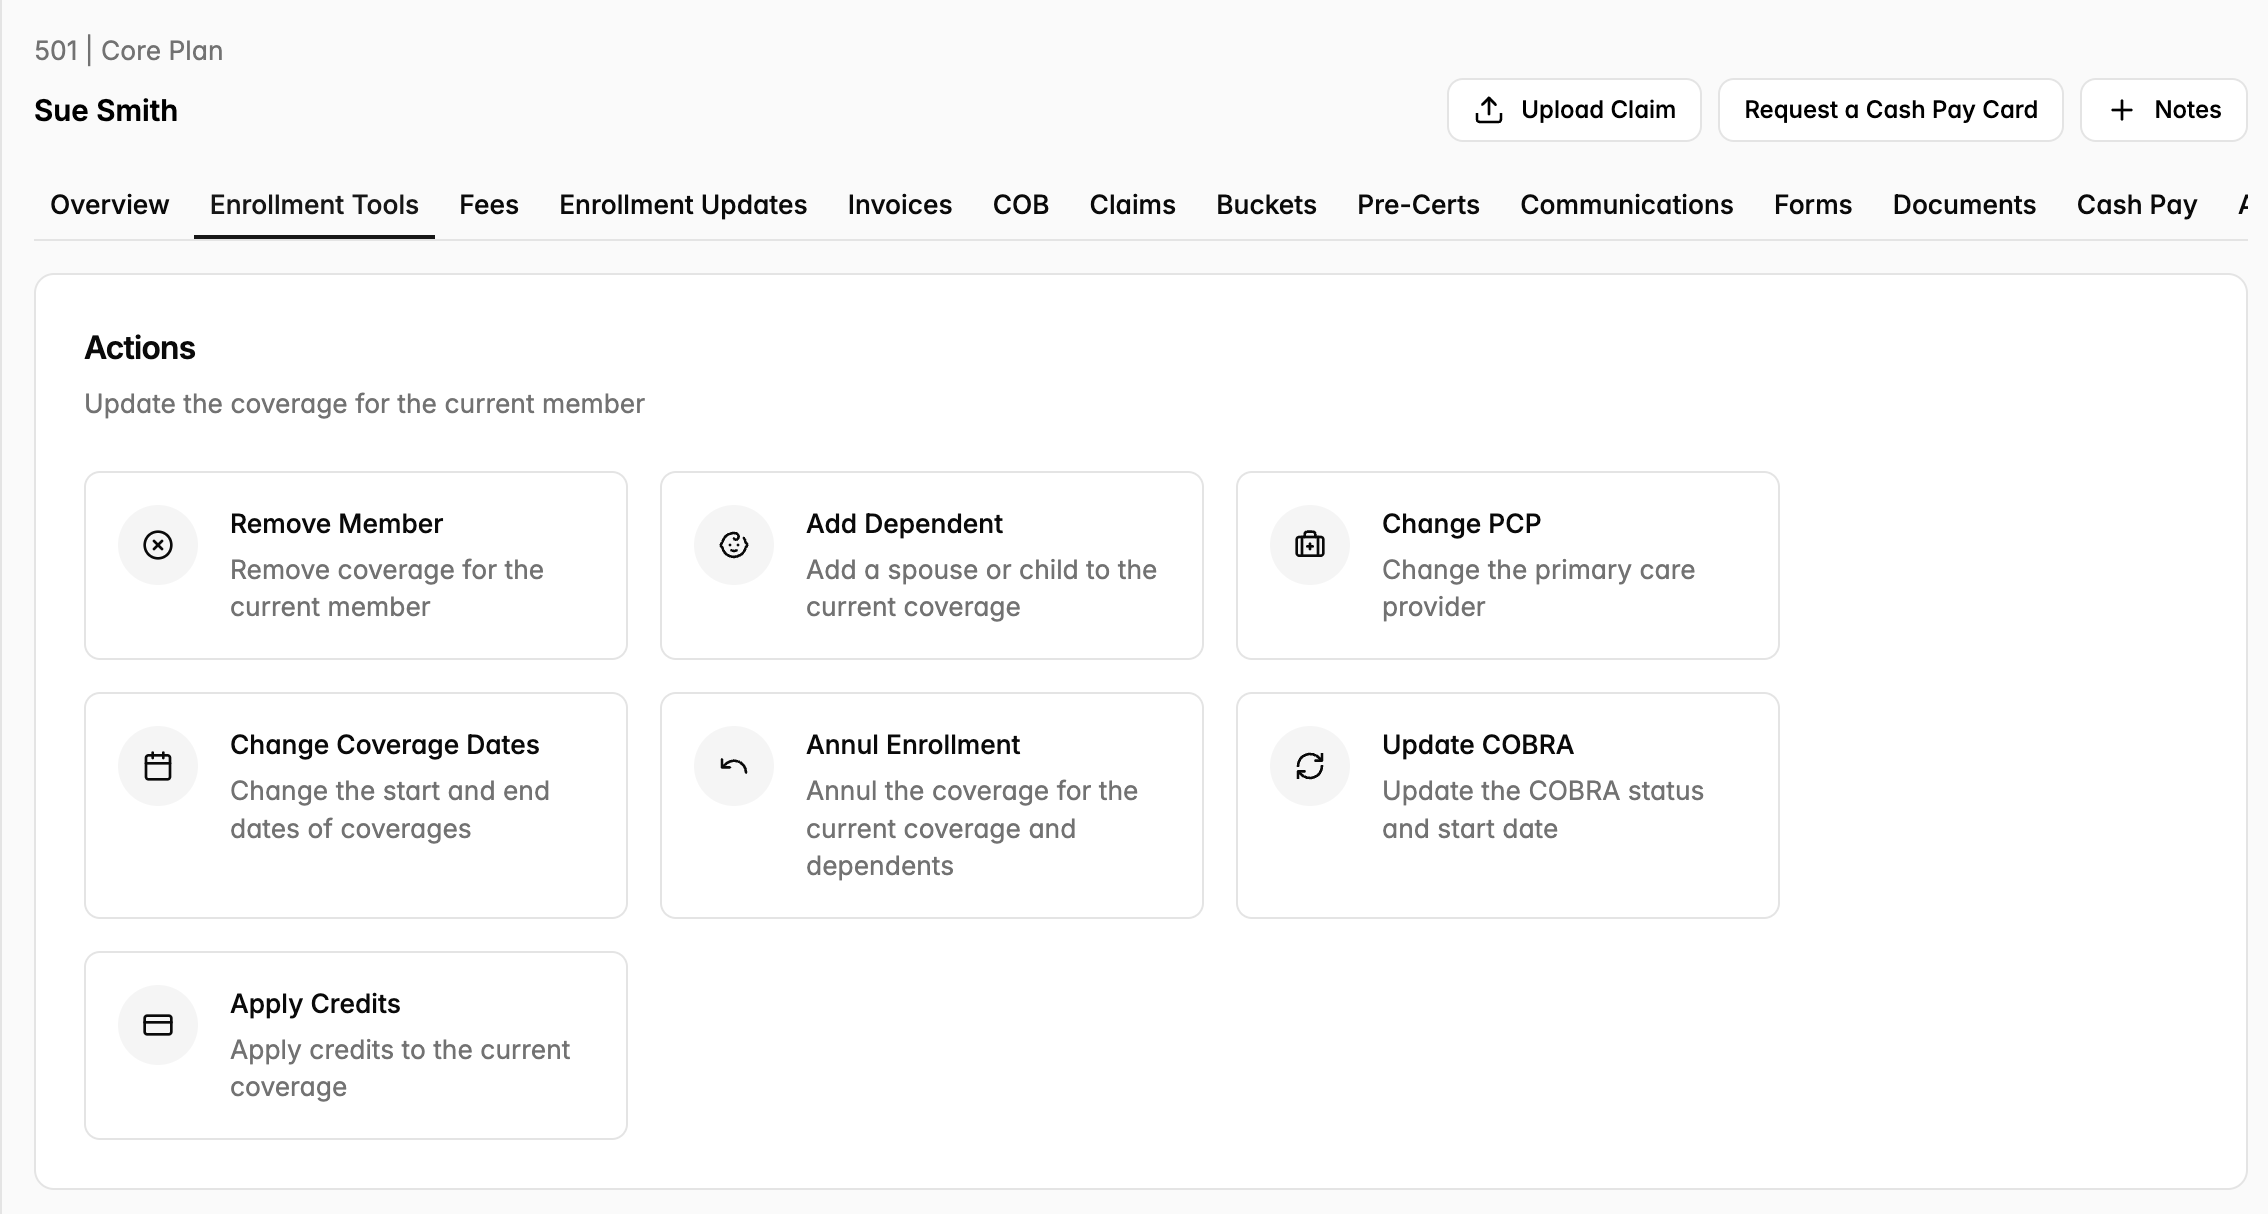Click Request a Cash Pay Card

[x=1890, y=110]
